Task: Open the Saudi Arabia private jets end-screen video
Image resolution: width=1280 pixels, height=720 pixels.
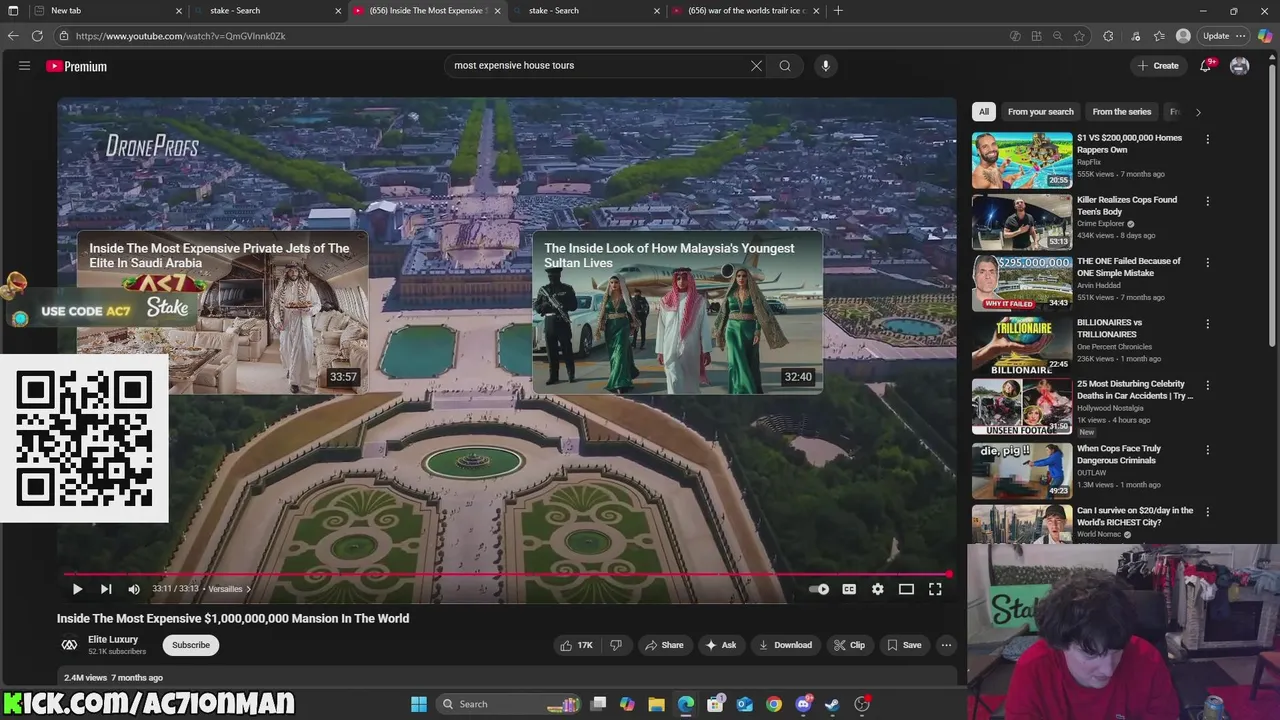Action: click(x=222, y=313)
